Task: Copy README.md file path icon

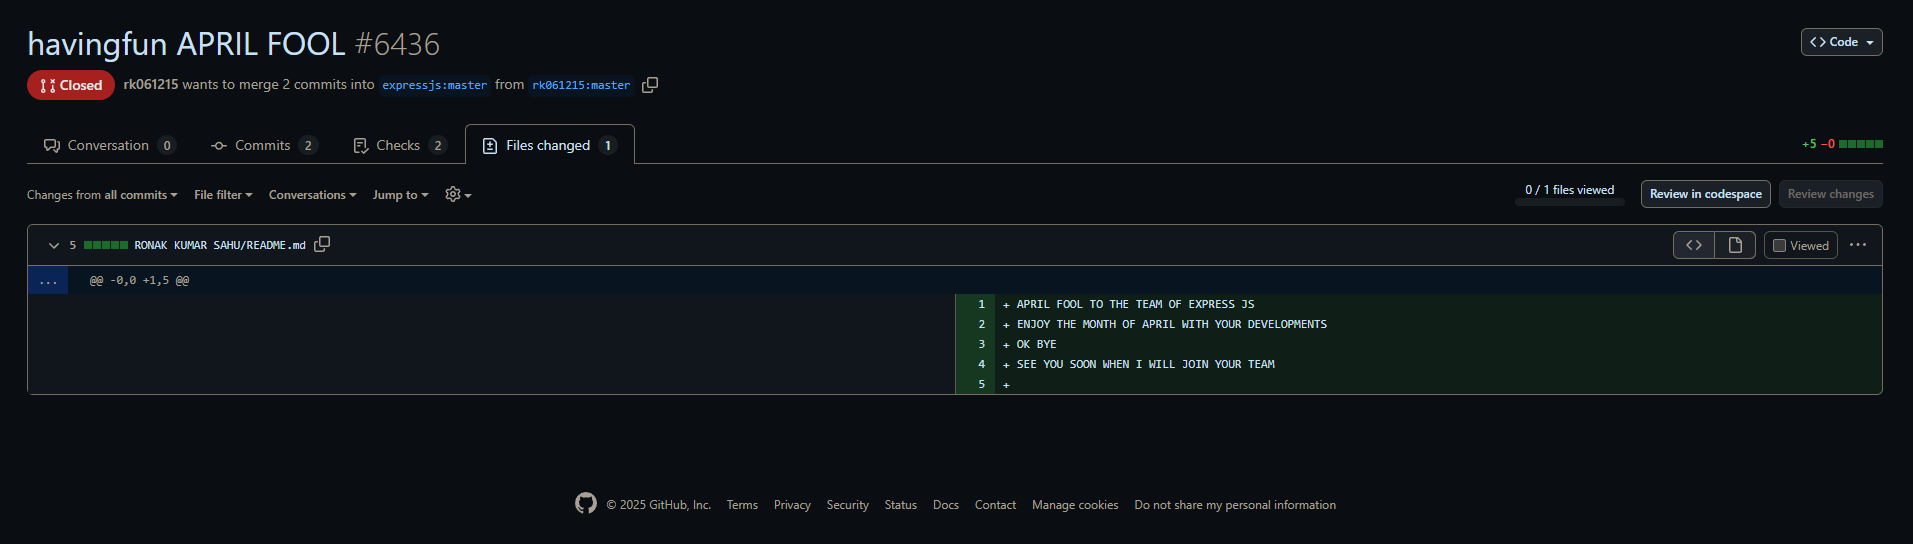Action: [x=322, y=244]
